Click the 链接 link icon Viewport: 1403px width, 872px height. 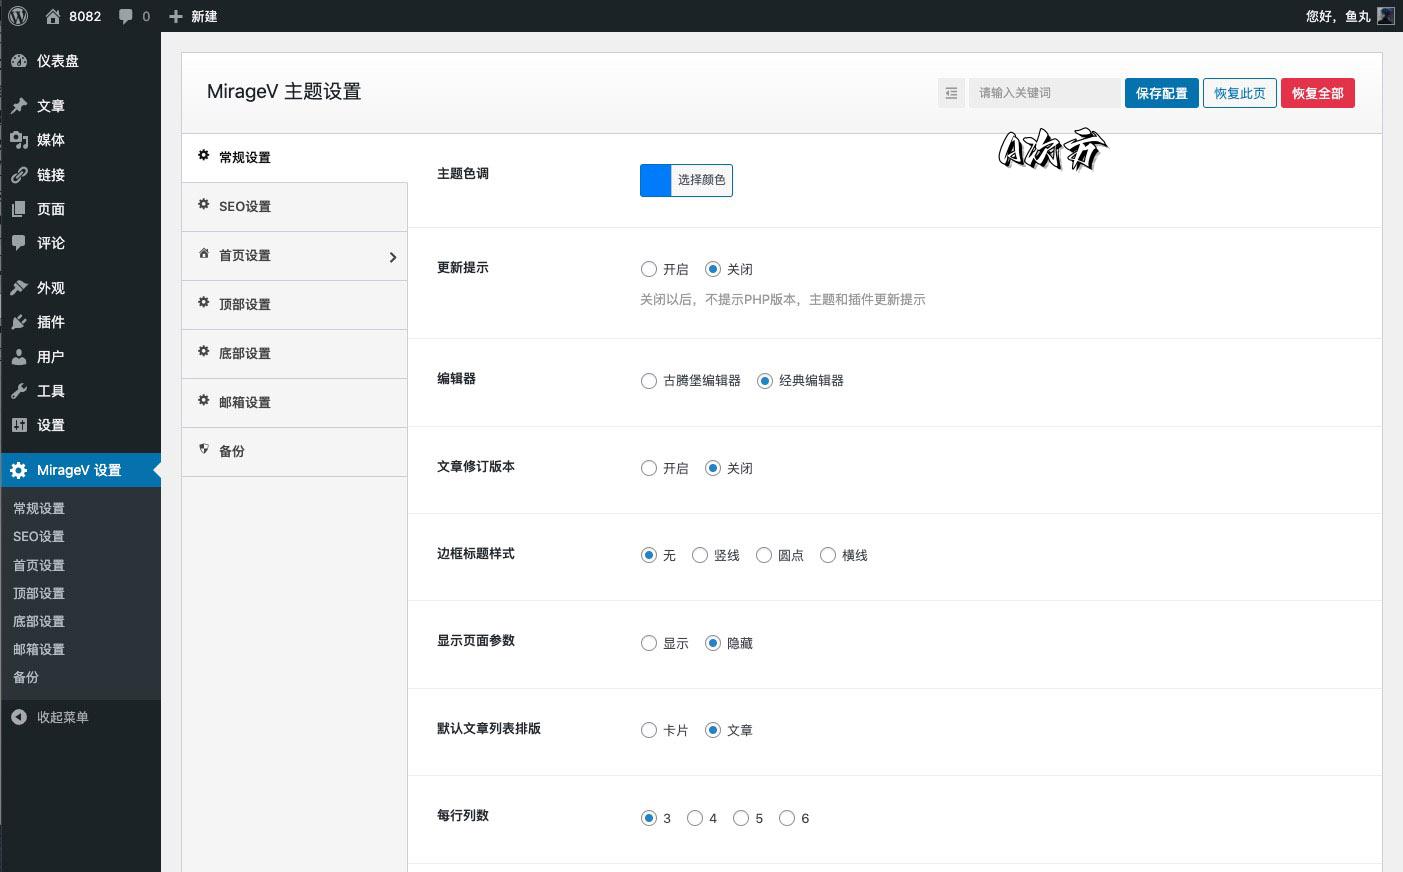pyautogui.click(x=19, y=175)
